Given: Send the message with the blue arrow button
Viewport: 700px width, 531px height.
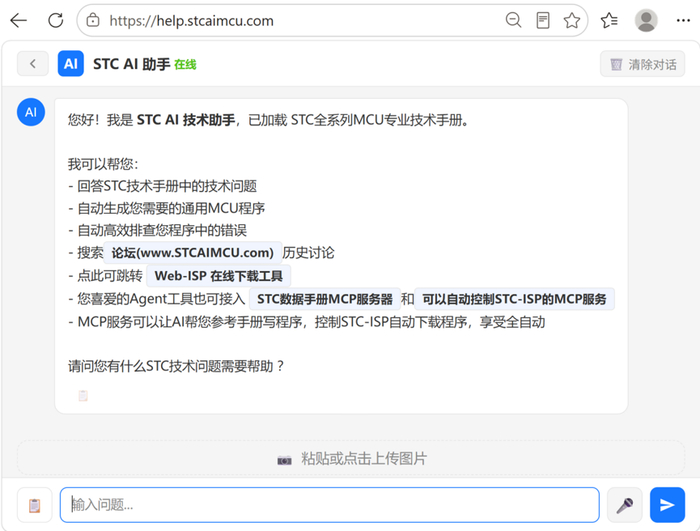Looking at the screenshot, I should (667, 505).
